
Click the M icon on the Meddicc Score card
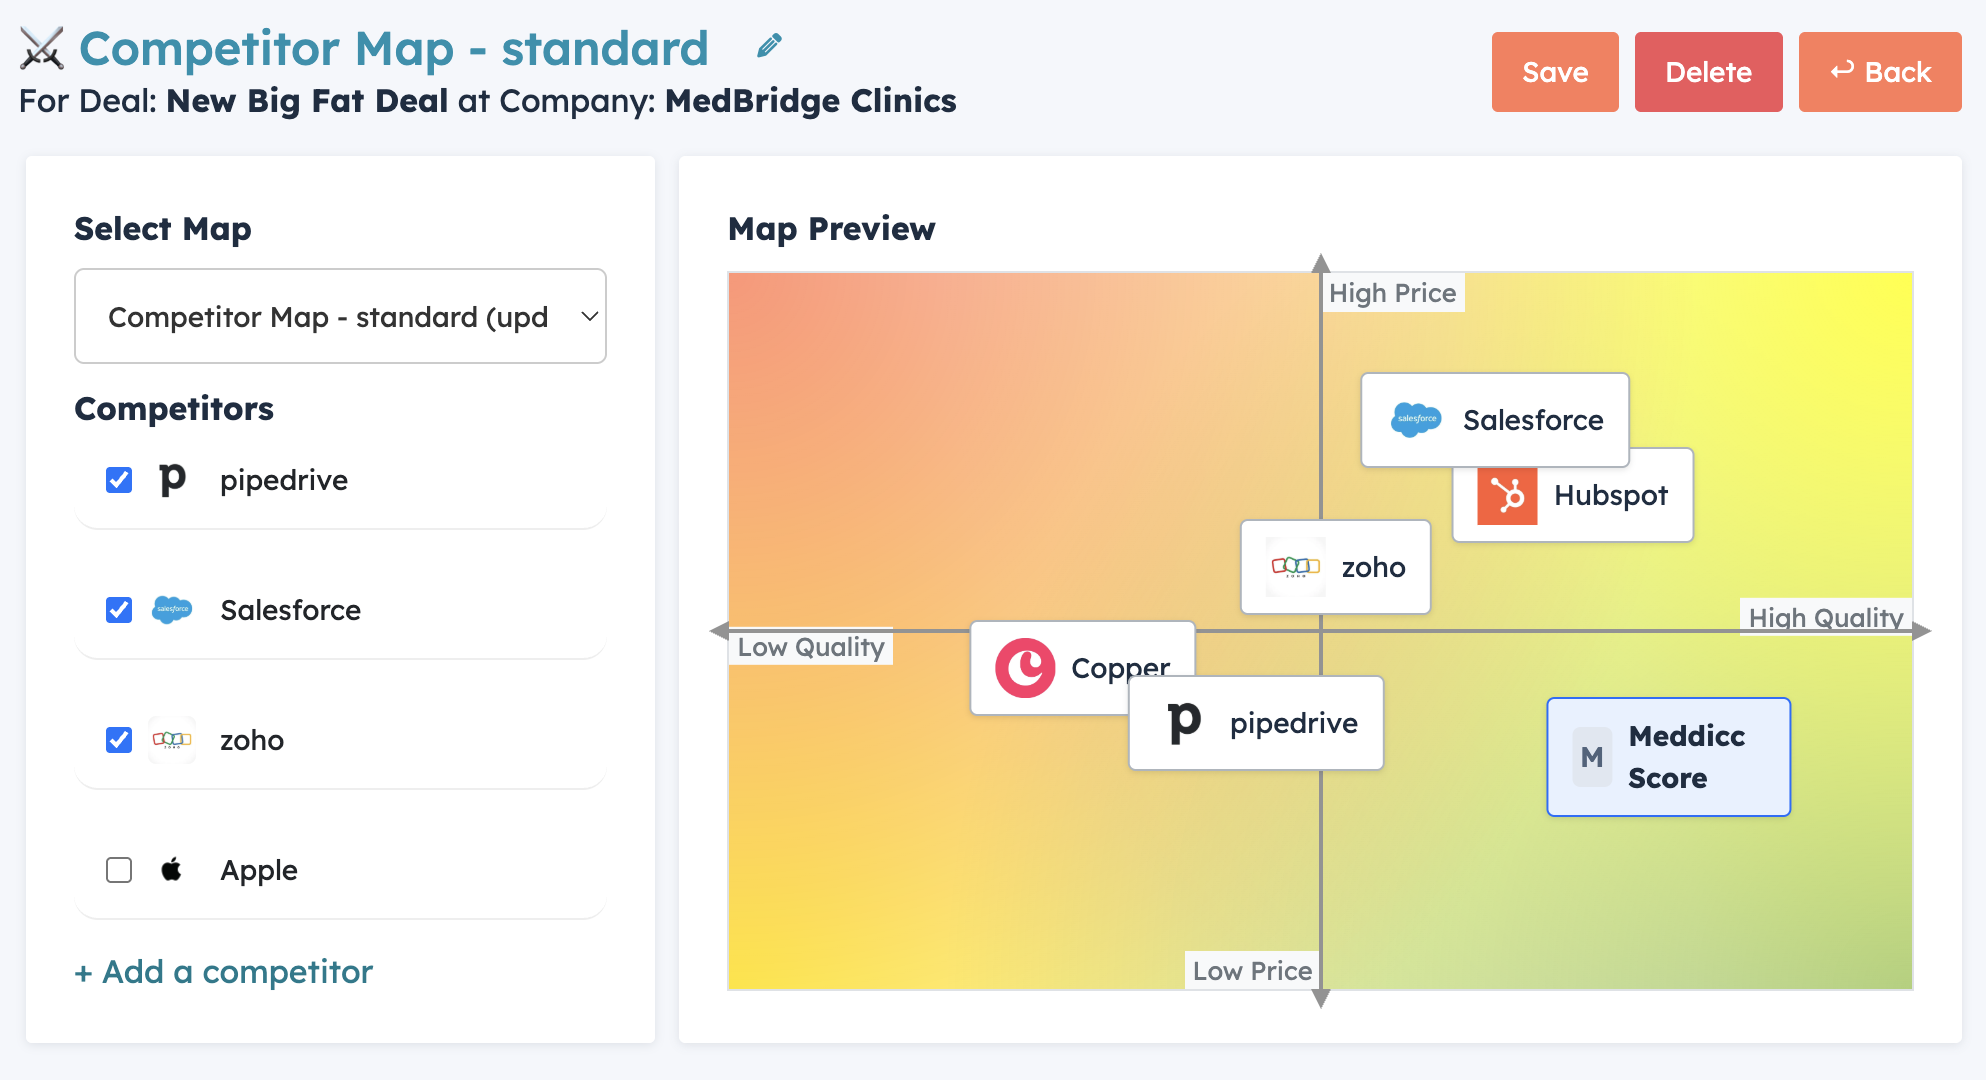(1592, 757)
